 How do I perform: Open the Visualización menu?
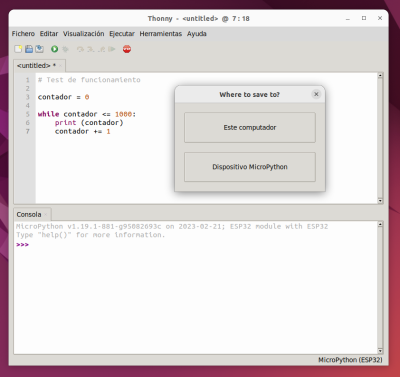[84, 34]
